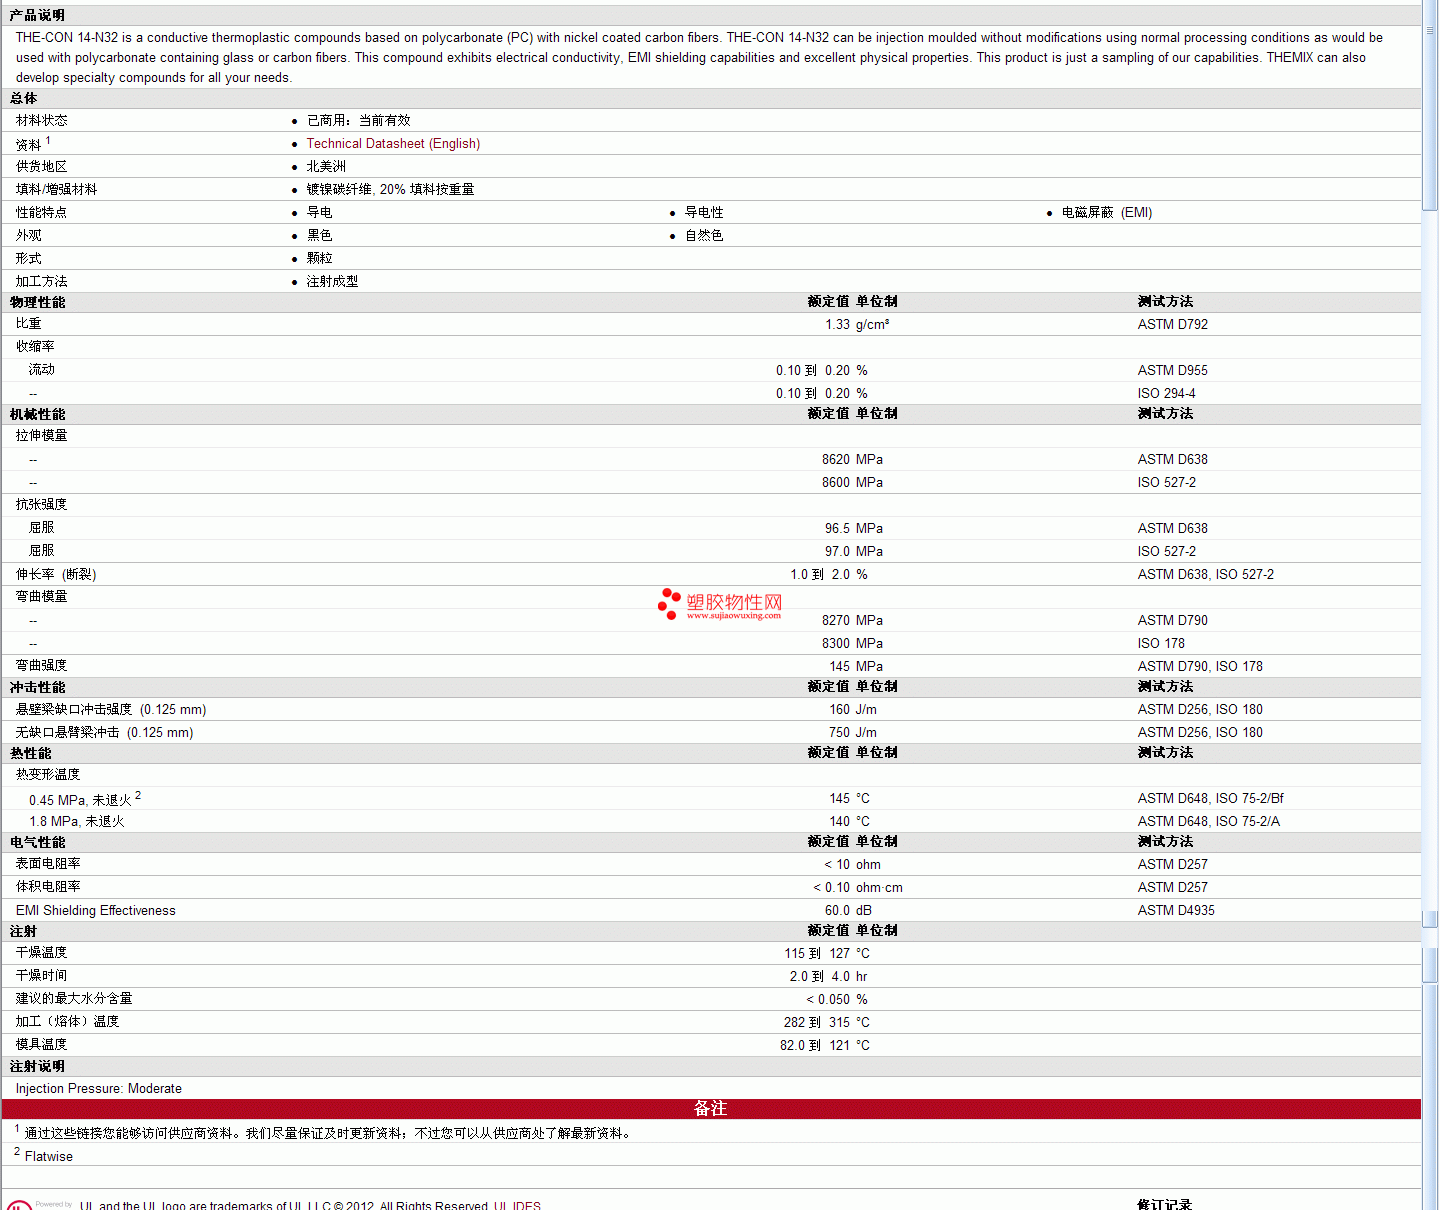Click the ASTM D4935 test method text
1440x1210 pixels.
point(1176,910)
